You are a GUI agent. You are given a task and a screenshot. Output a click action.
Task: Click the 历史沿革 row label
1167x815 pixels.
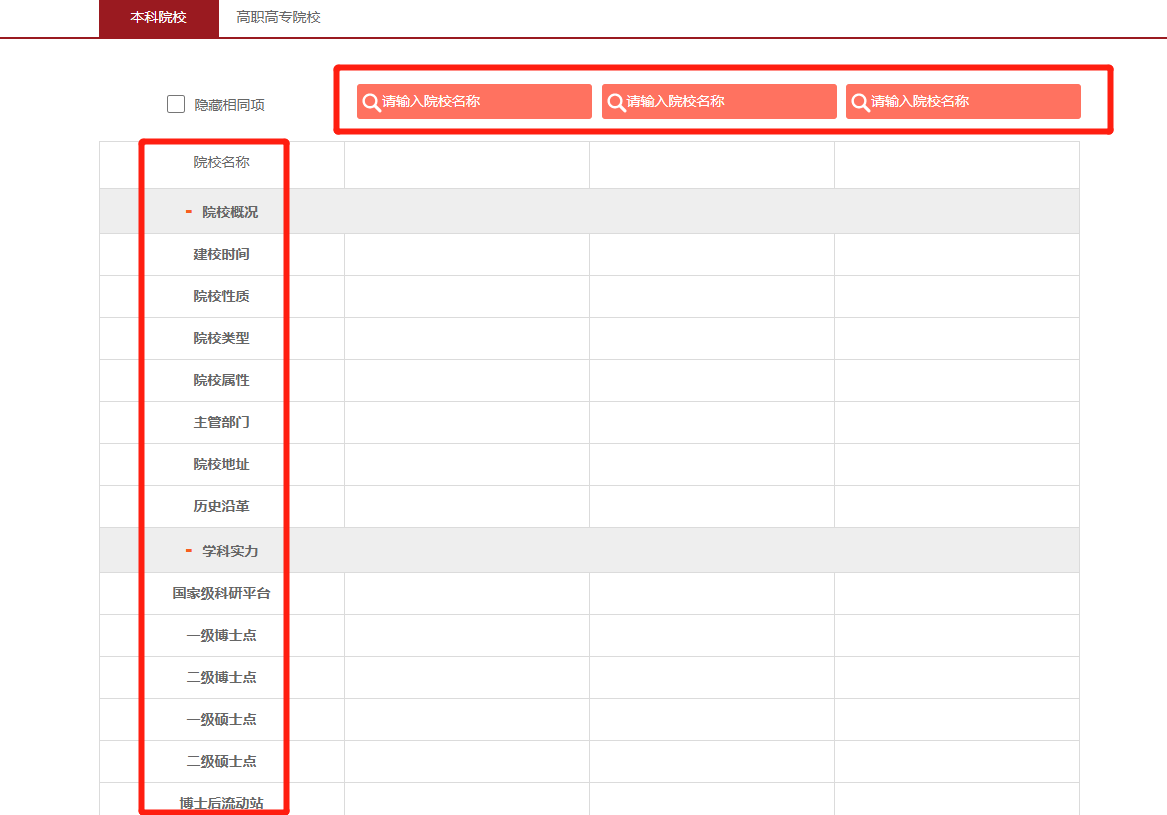(x=221, y=507)
